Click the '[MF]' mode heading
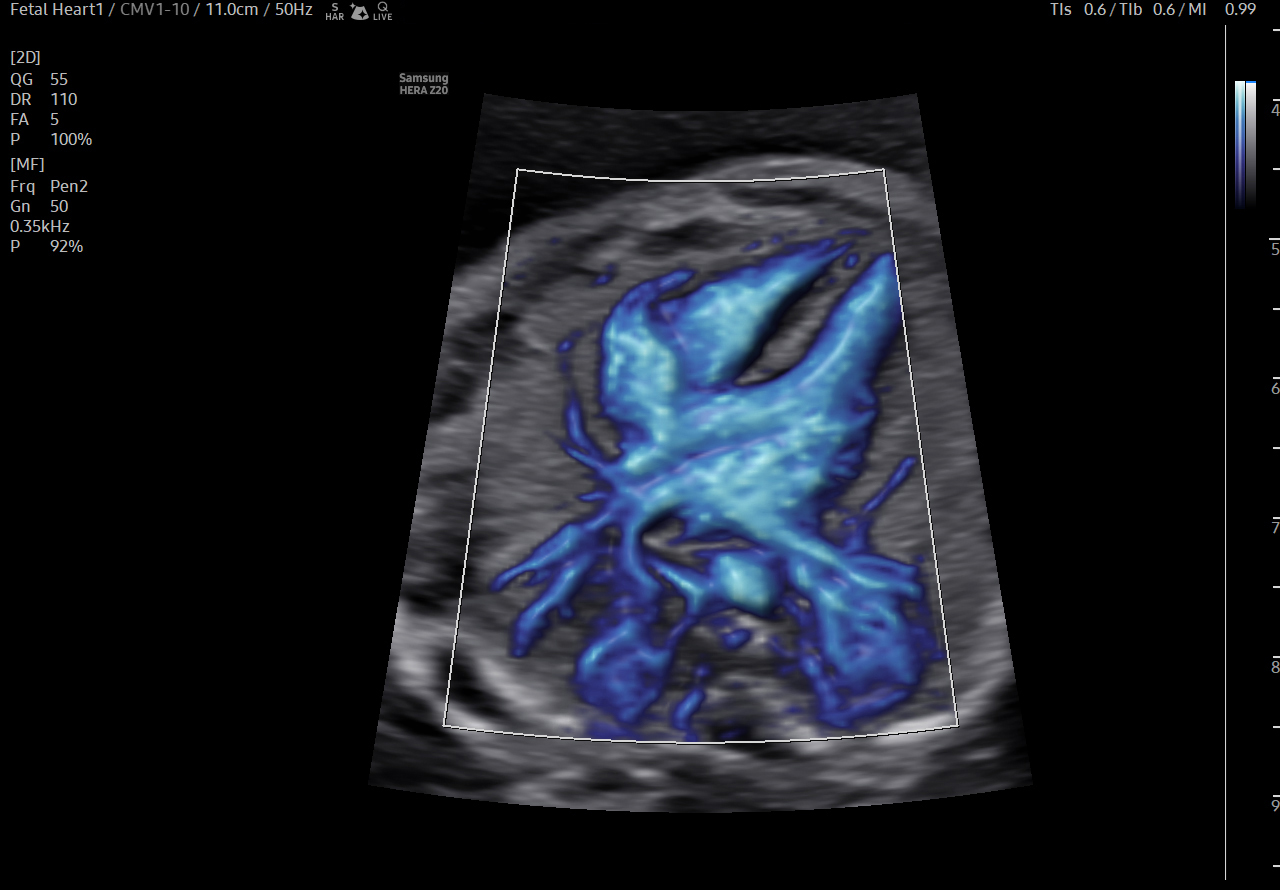This screenshot has height=890, width=1280. tap(27, 164)
